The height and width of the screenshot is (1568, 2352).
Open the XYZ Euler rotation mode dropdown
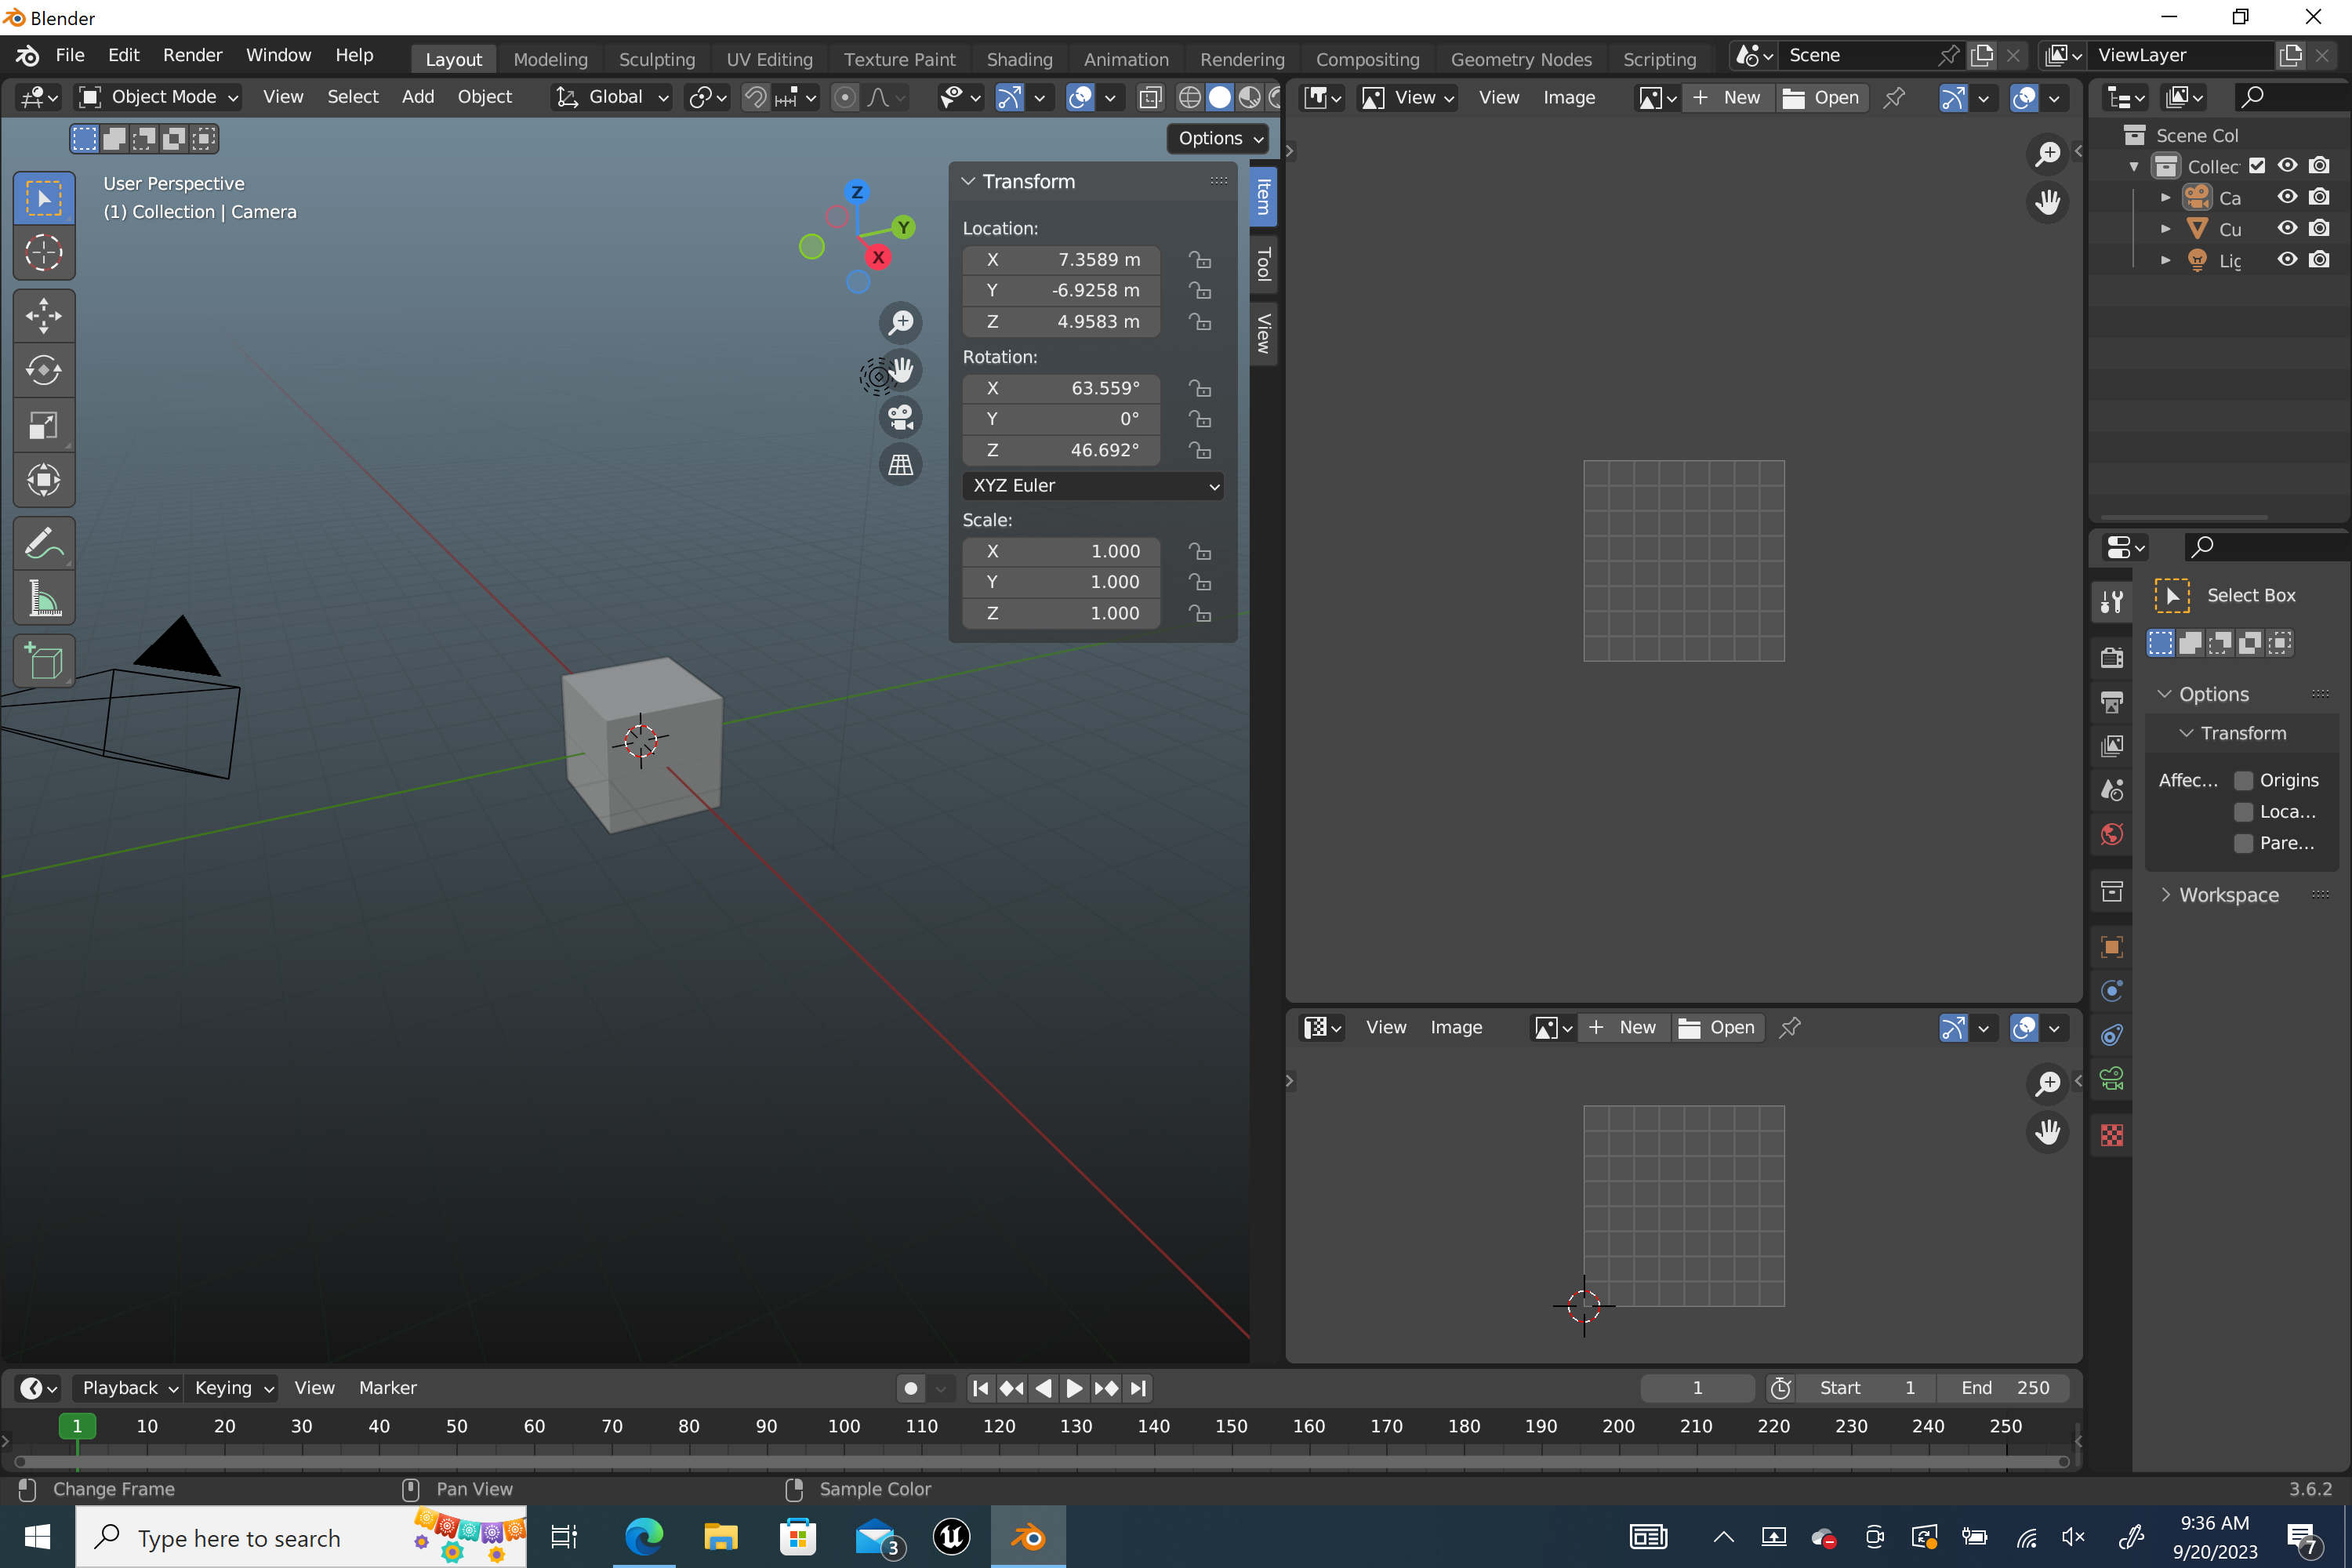pos(1092,485)
